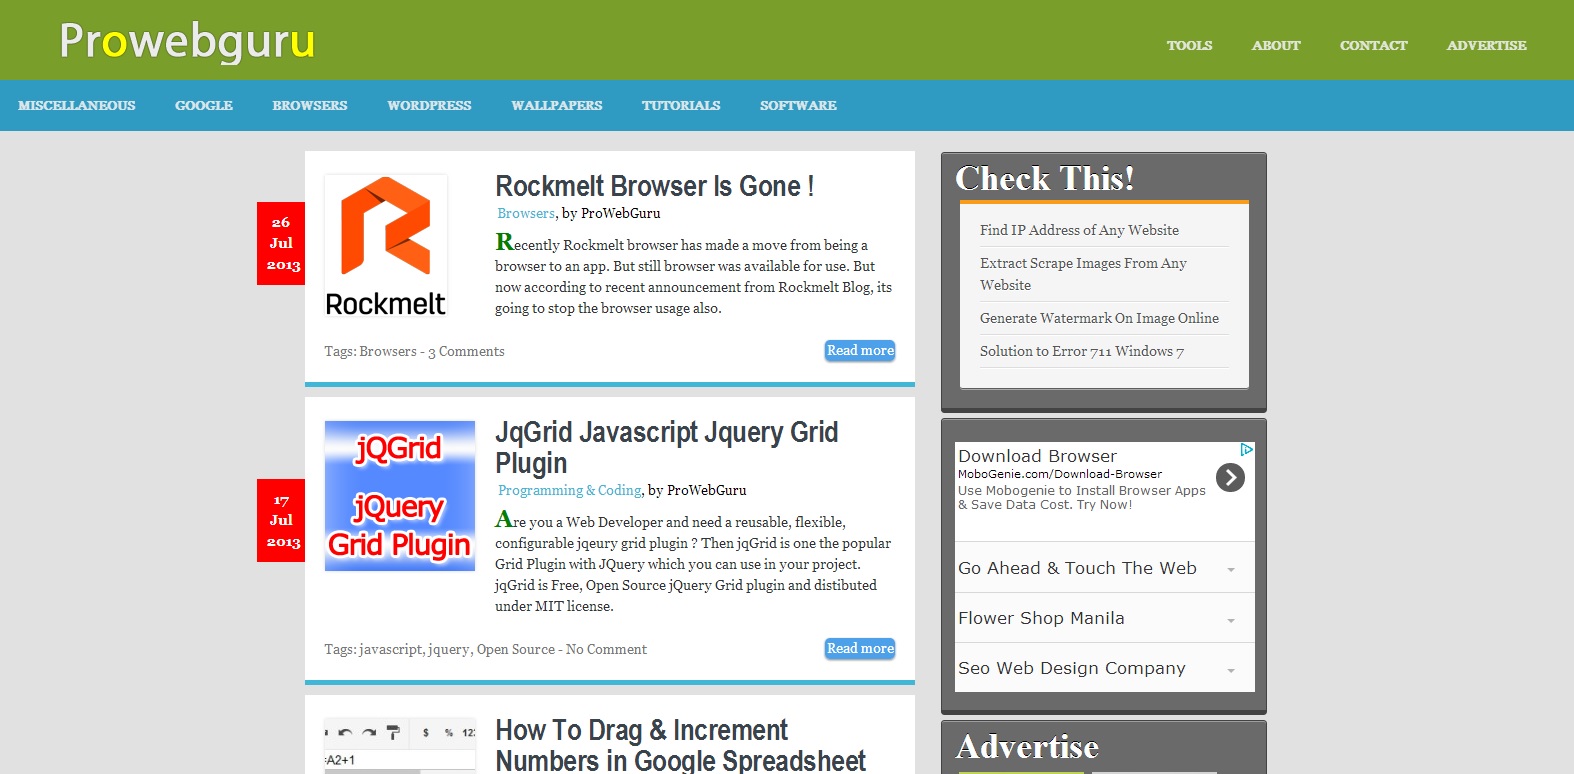This screenshot has width=1574, height=774.
Task: Click Read more for Rockmelt article
Action: [860, 351]
